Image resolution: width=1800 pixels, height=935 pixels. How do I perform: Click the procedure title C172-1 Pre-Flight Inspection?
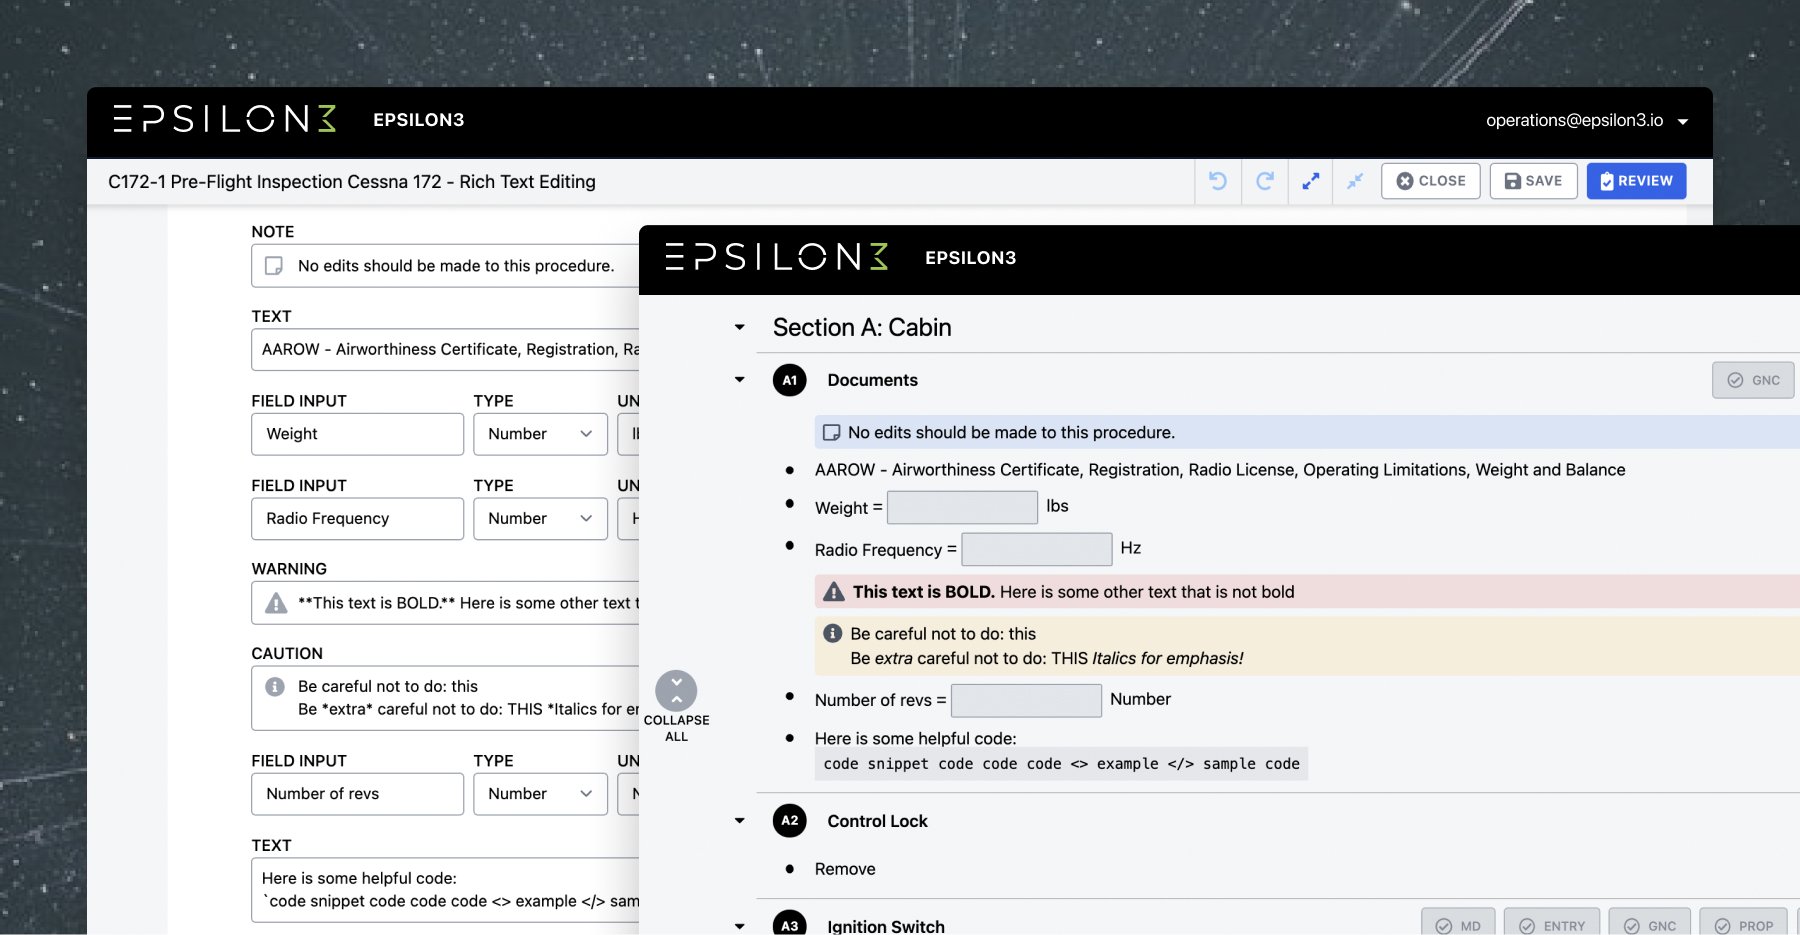click(352, 182)
